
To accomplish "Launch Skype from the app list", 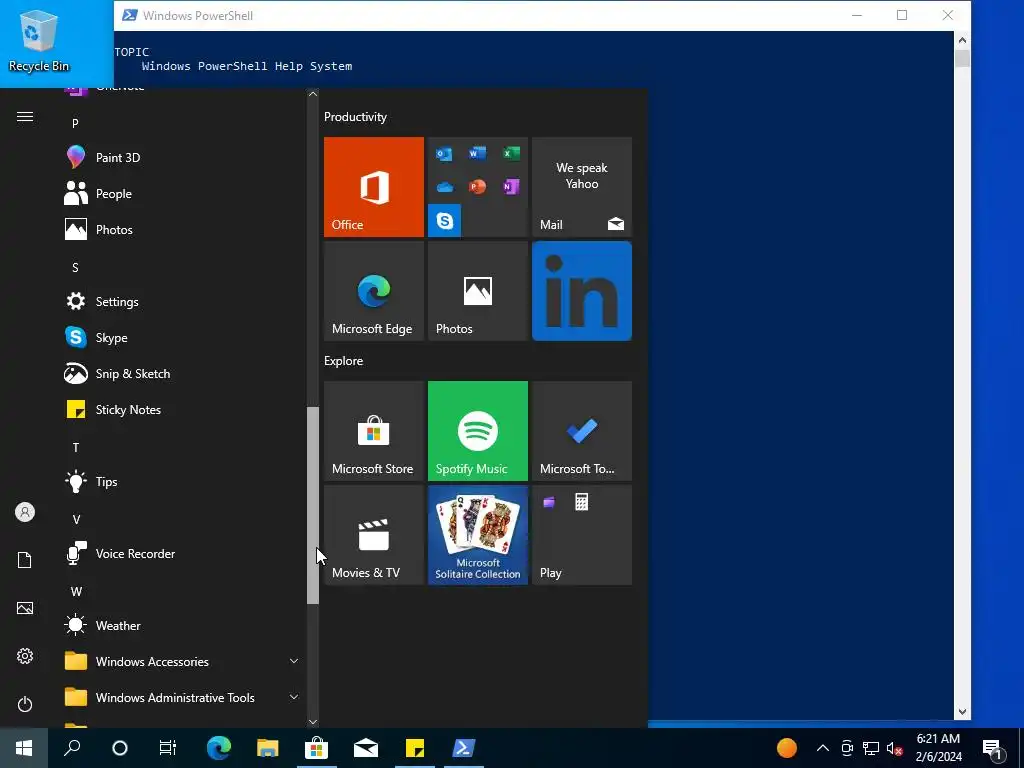I will pyautogui.click(x=183, y=338).
